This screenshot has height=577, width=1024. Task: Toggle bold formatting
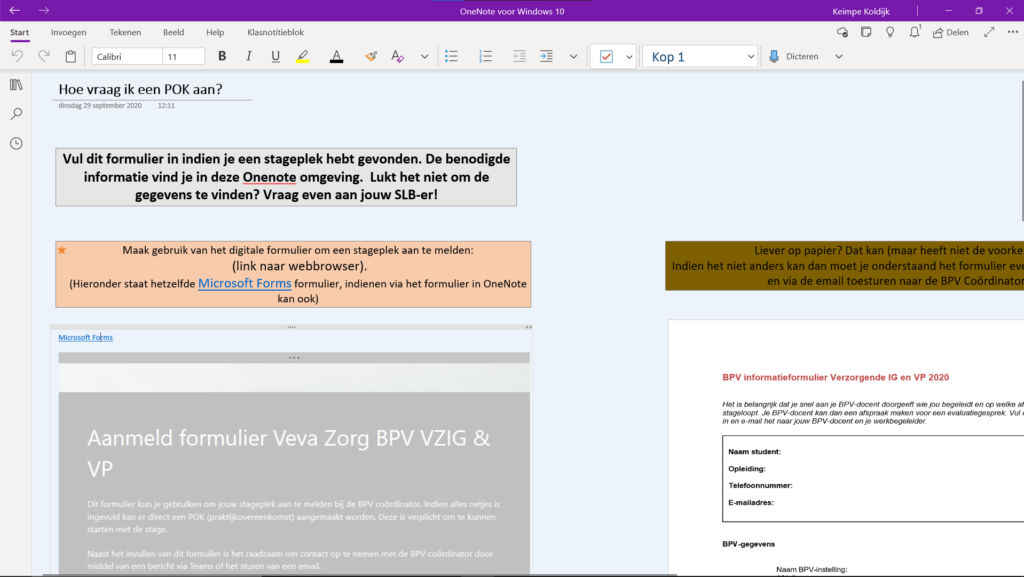tap(222, 57)
